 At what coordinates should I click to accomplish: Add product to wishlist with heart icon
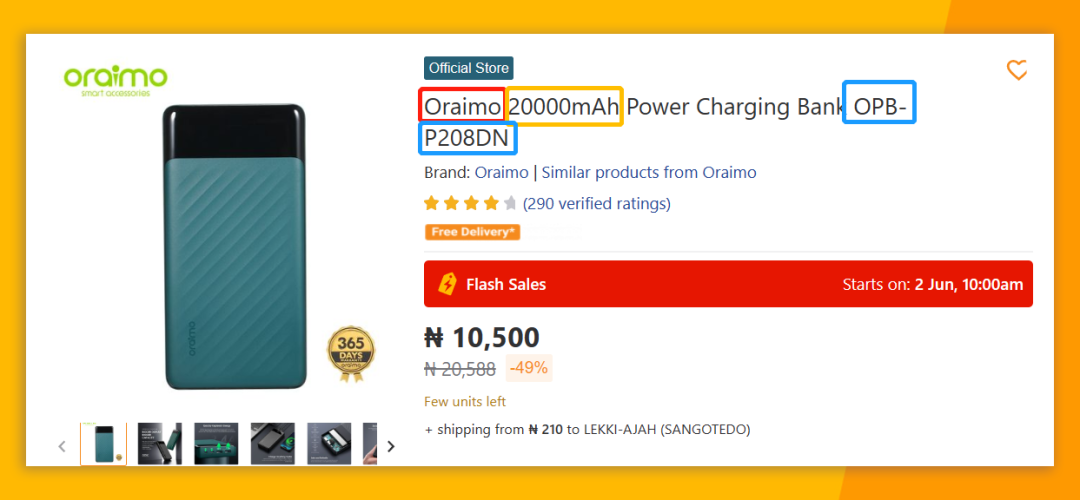(1017, 70)
